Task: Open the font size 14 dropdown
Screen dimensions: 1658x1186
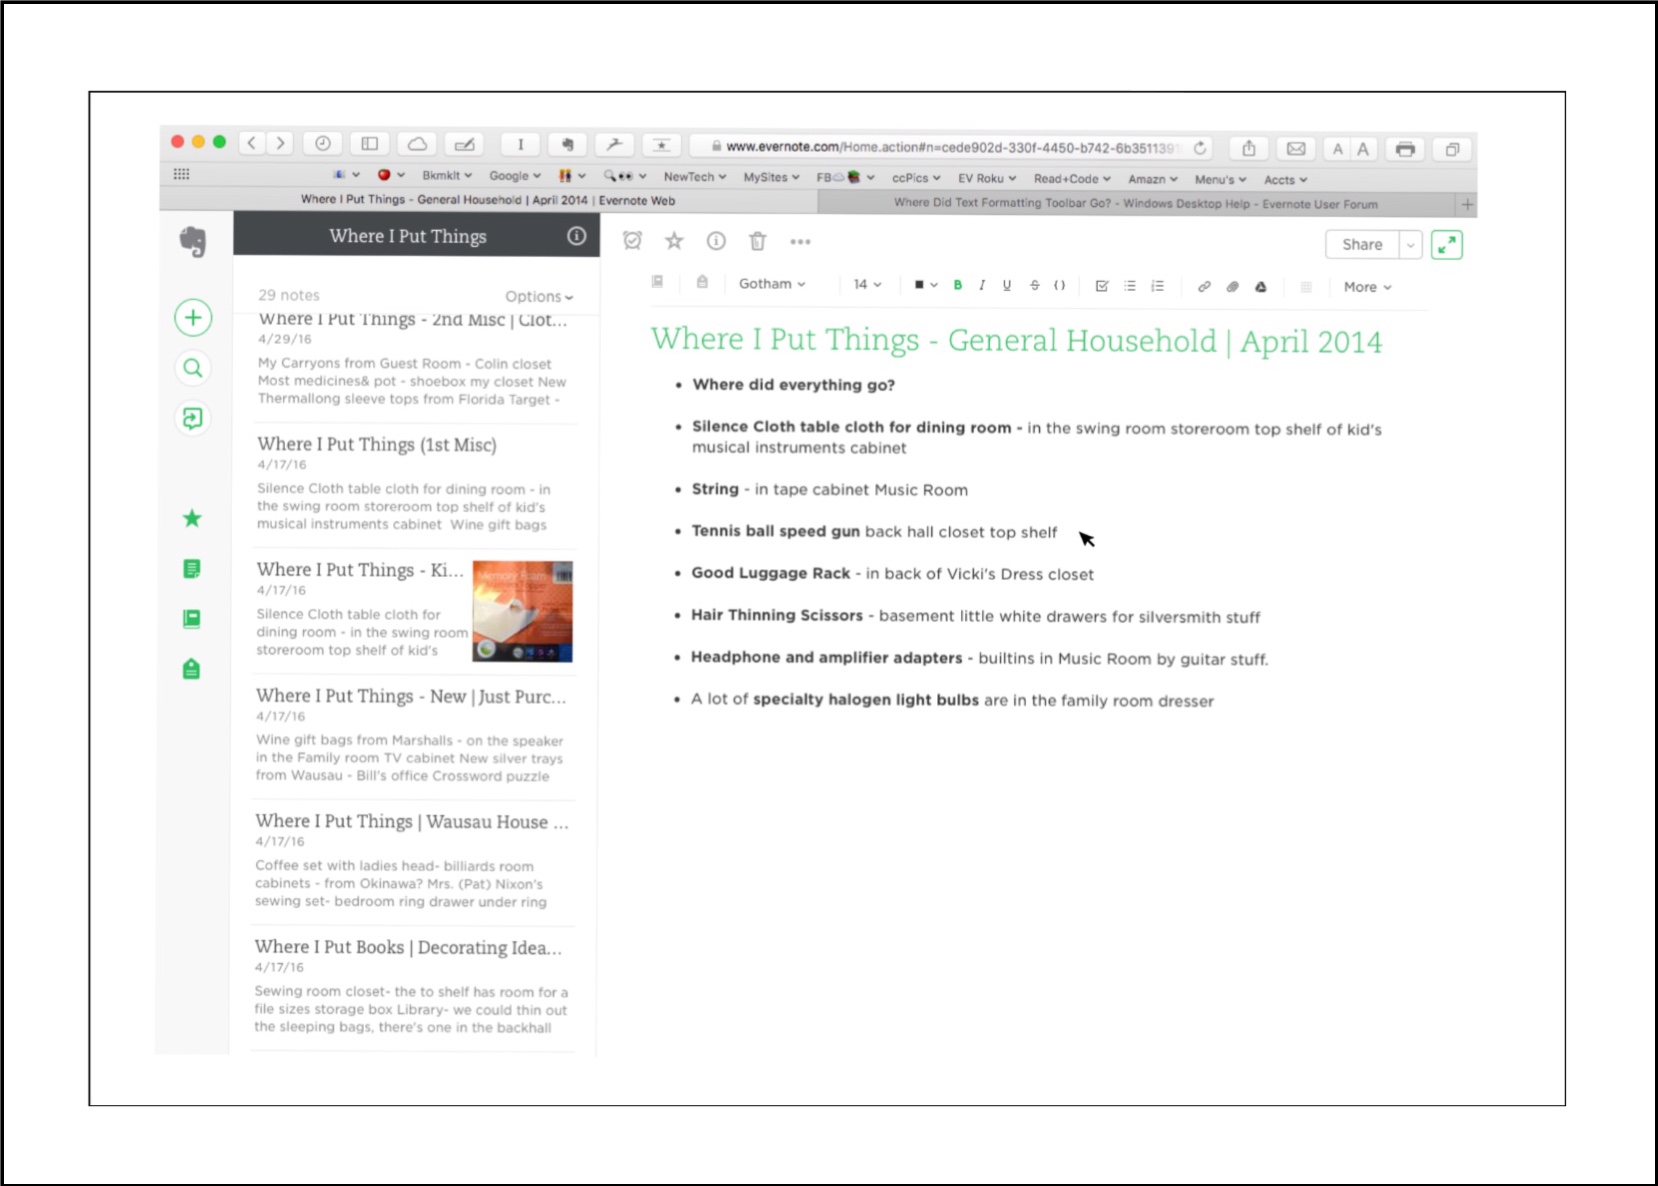Action: click(866, 284)
